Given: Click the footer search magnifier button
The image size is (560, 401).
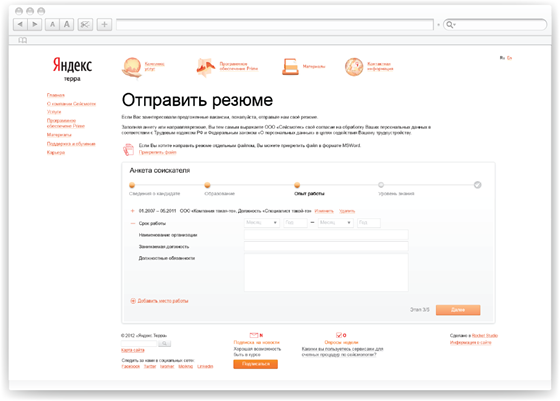Looking at the screenshot, I should coord(164,344).
